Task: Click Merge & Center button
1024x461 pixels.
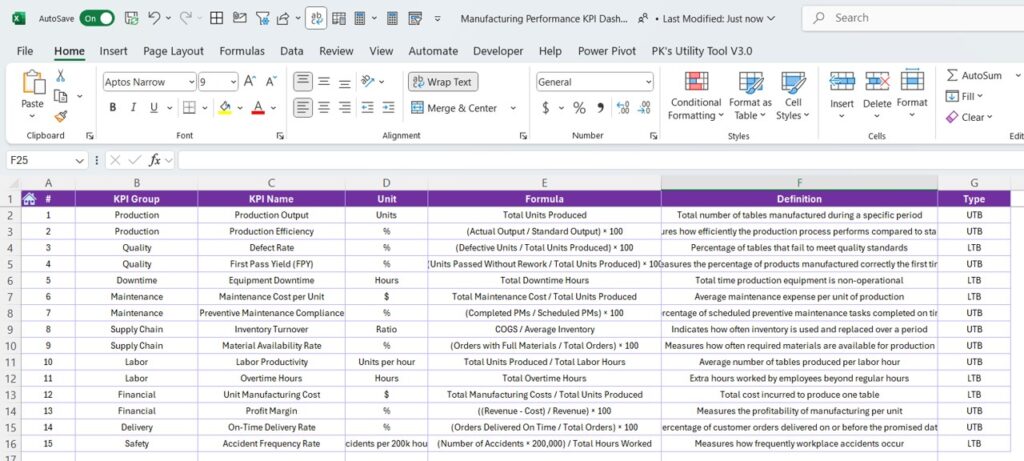Action: pos(455,108)
